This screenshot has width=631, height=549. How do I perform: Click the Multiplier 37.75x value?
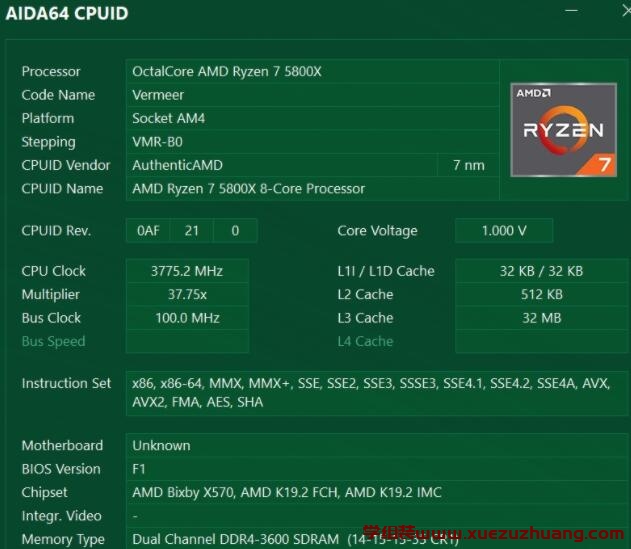click(187, 294)
